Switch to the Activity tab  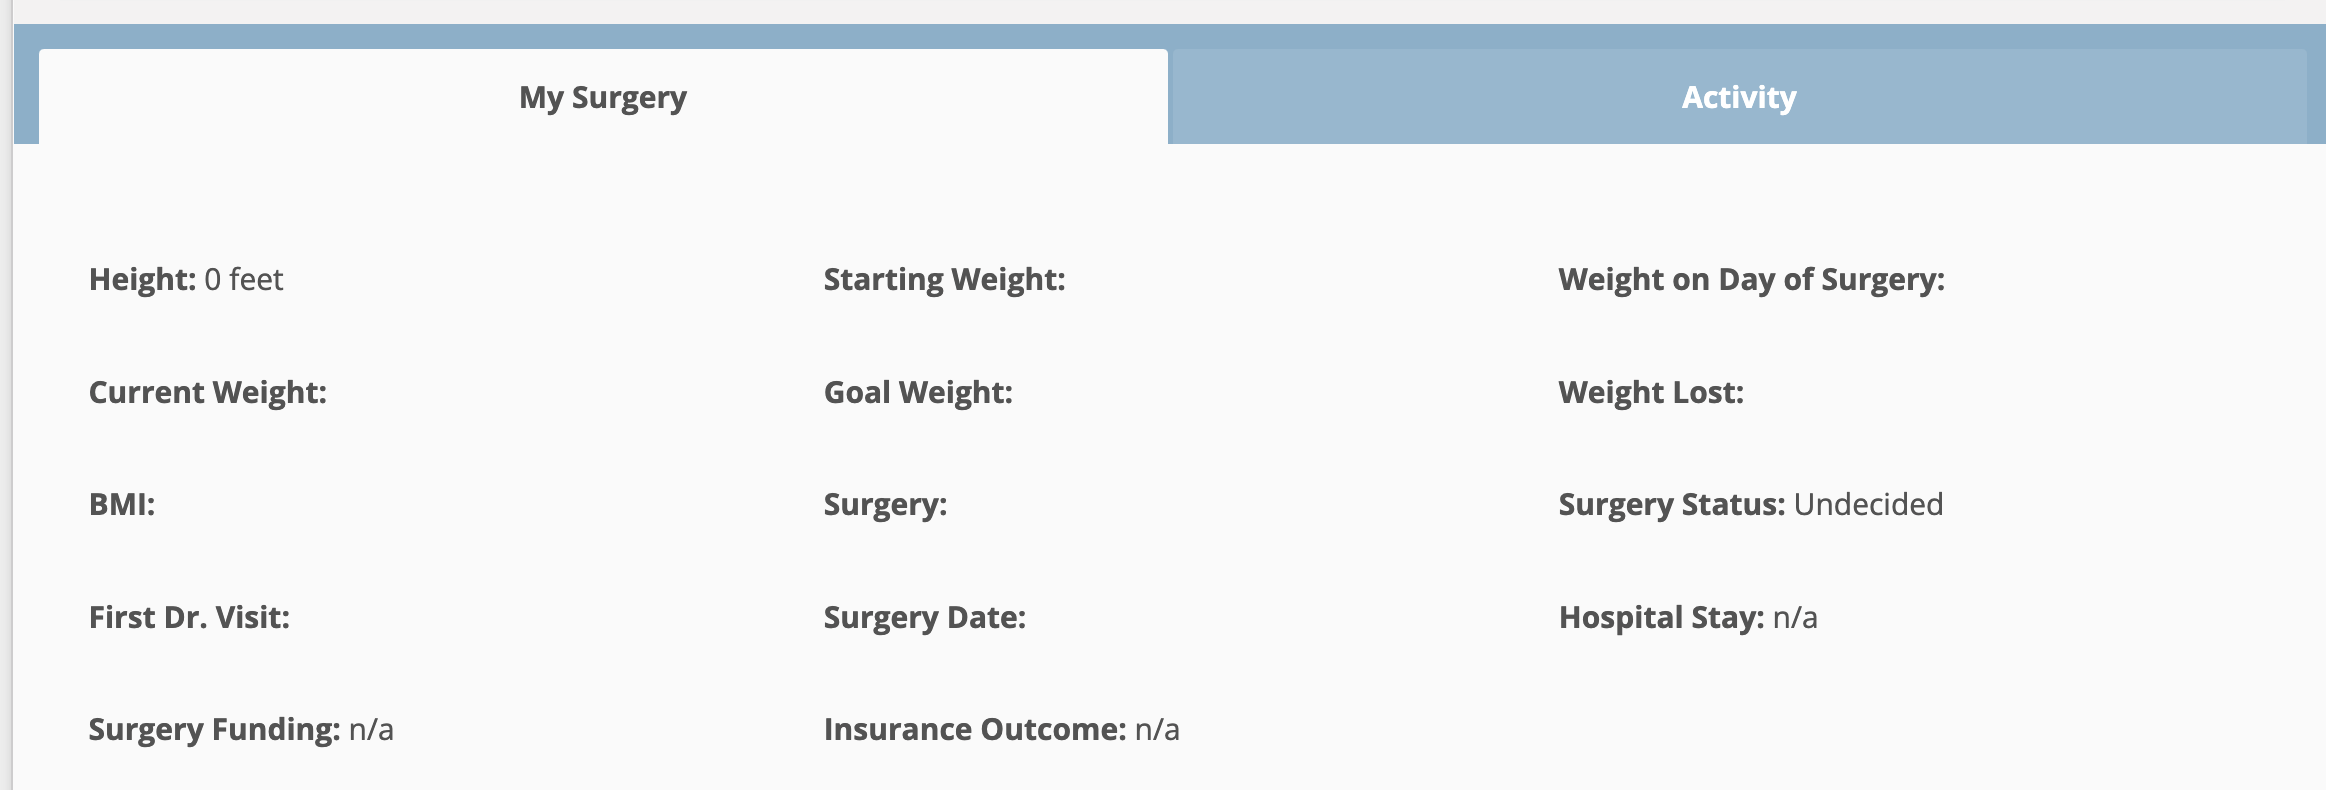pyautogui.click(x=1738, y=97)
